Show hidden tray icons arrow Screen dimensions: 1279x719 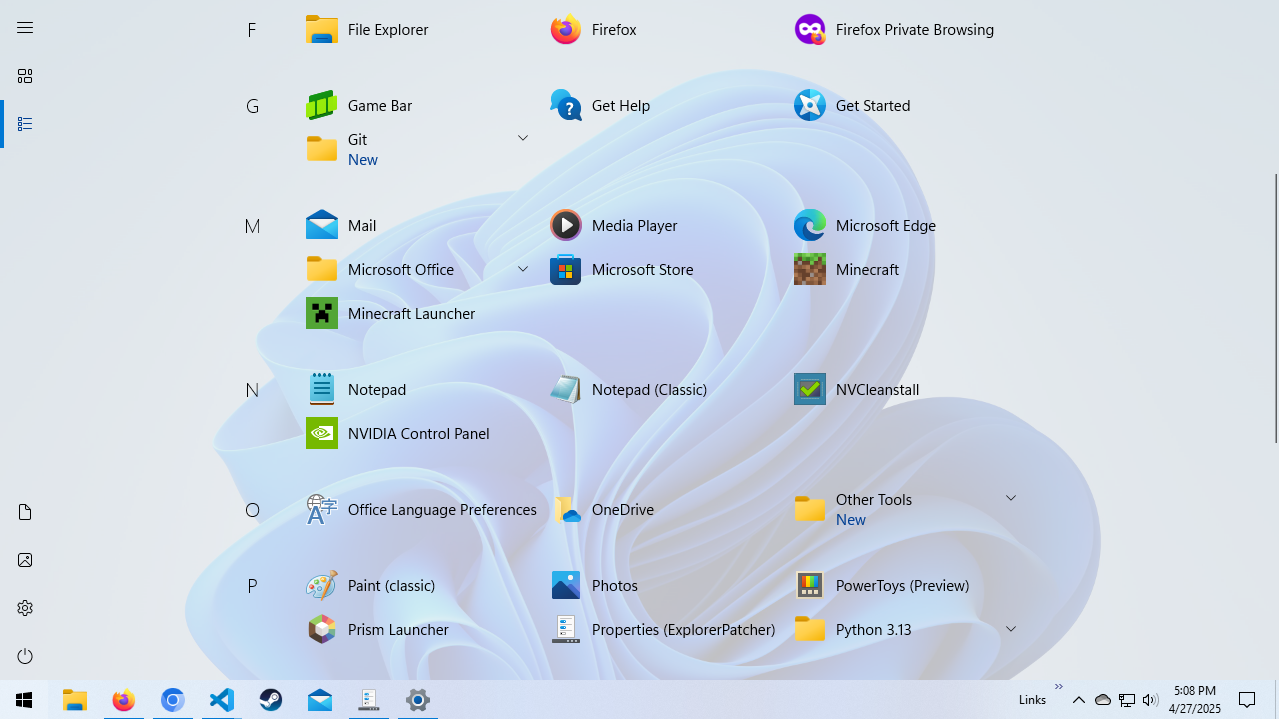pos(1079,700)
